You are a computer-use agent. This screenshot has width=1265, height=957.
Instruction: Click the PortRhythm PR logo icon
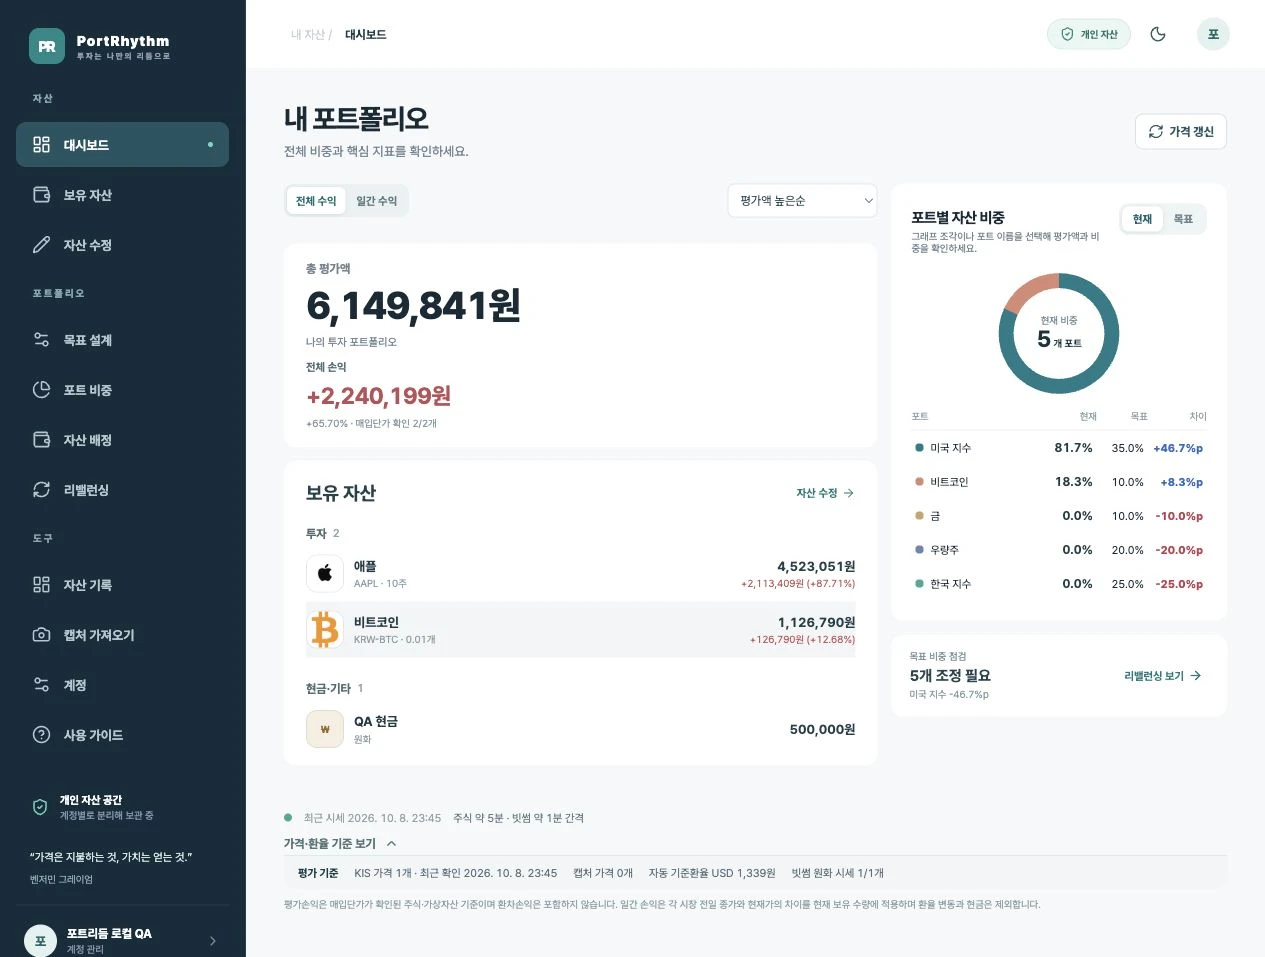coord(47,46)
